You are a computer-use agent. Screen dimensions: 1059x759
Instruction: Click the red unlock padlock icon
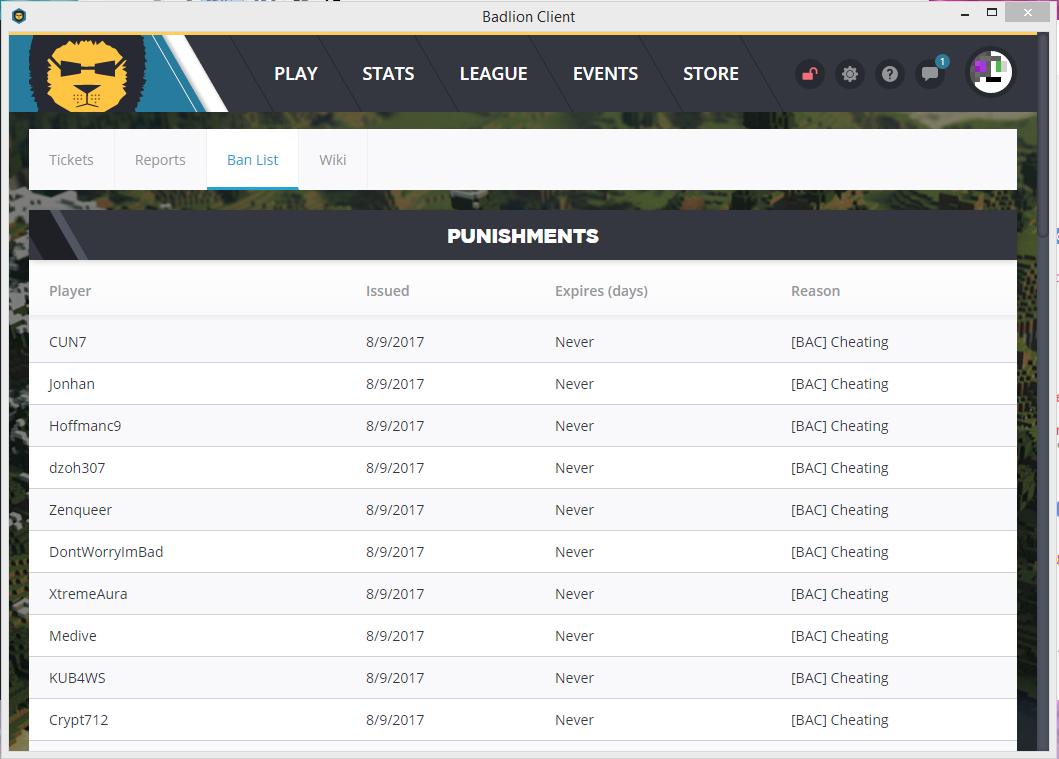pos(810,74)
